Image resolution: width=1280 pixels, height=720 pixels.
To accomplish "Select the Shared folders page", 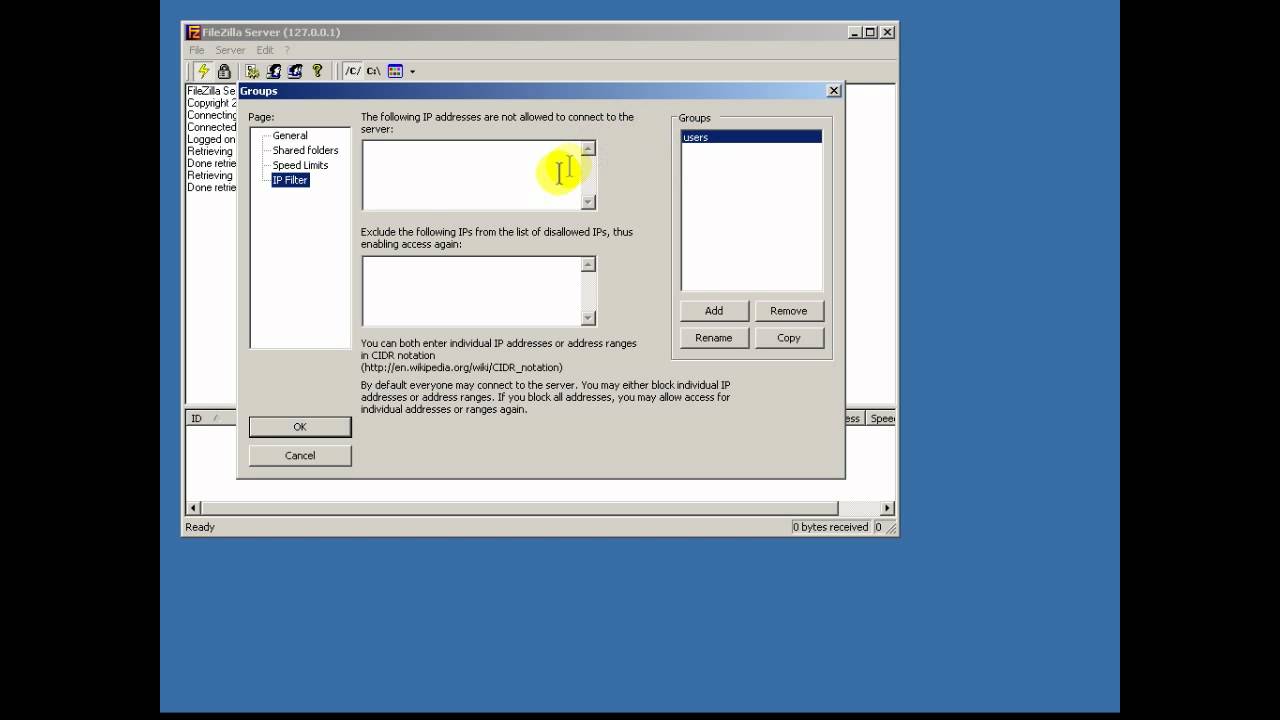I will tap(306, 150).
